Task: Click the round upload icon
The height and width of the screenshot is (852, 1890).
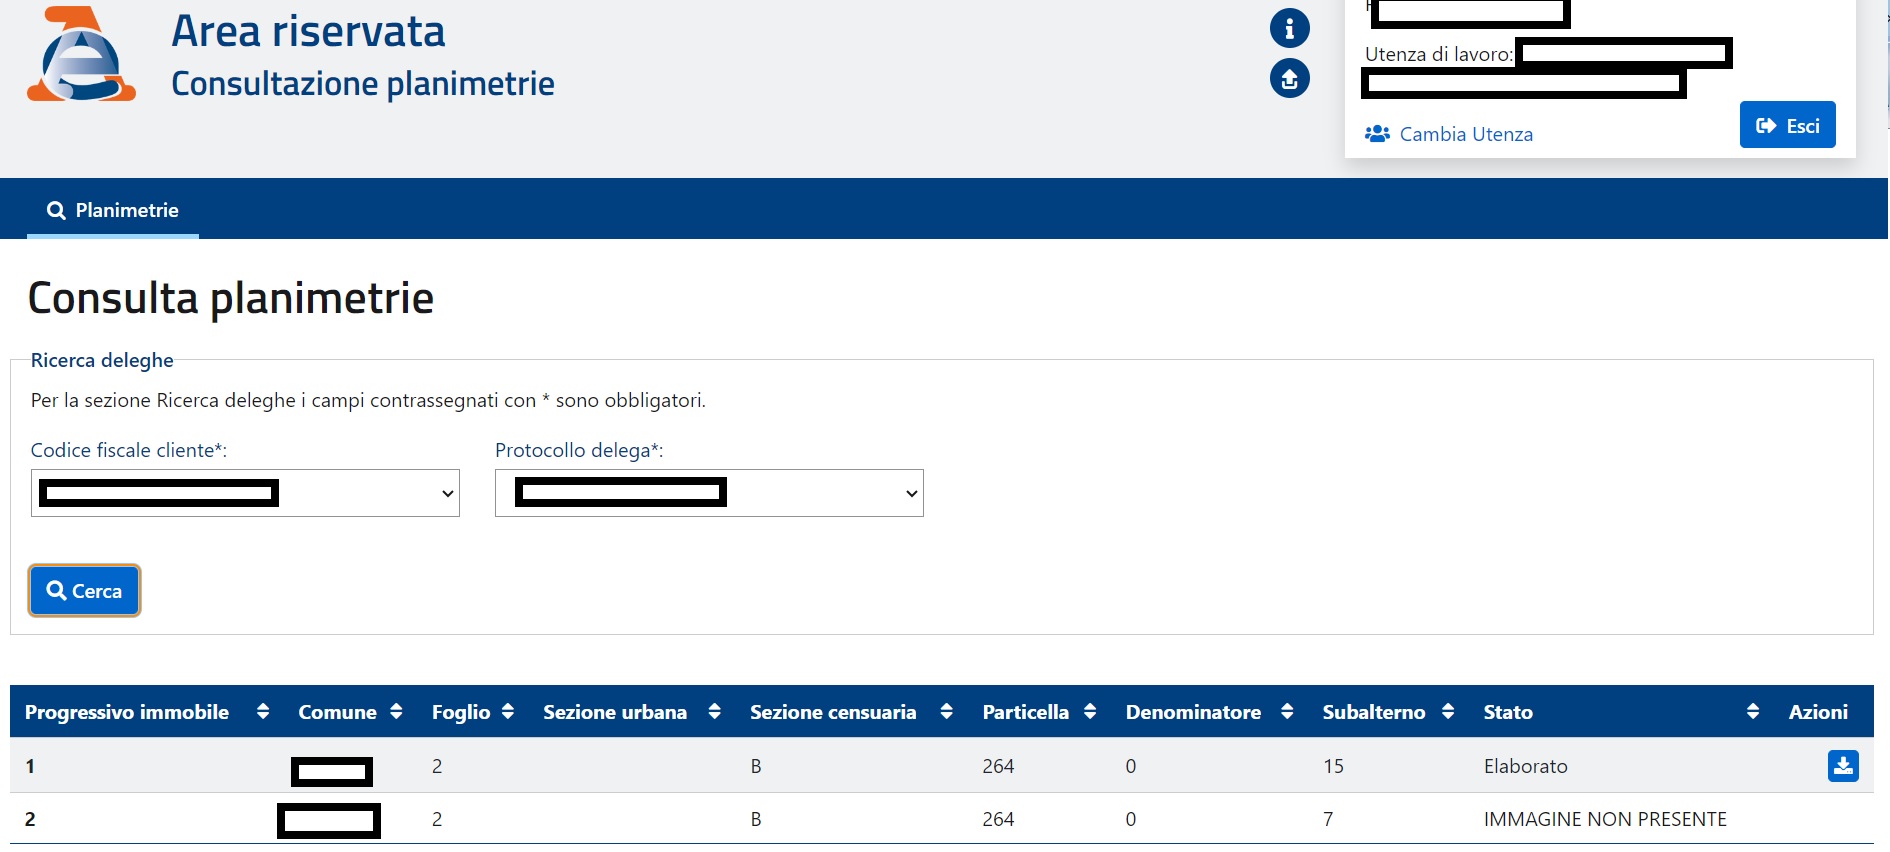Action: [x=1289, y=79]
